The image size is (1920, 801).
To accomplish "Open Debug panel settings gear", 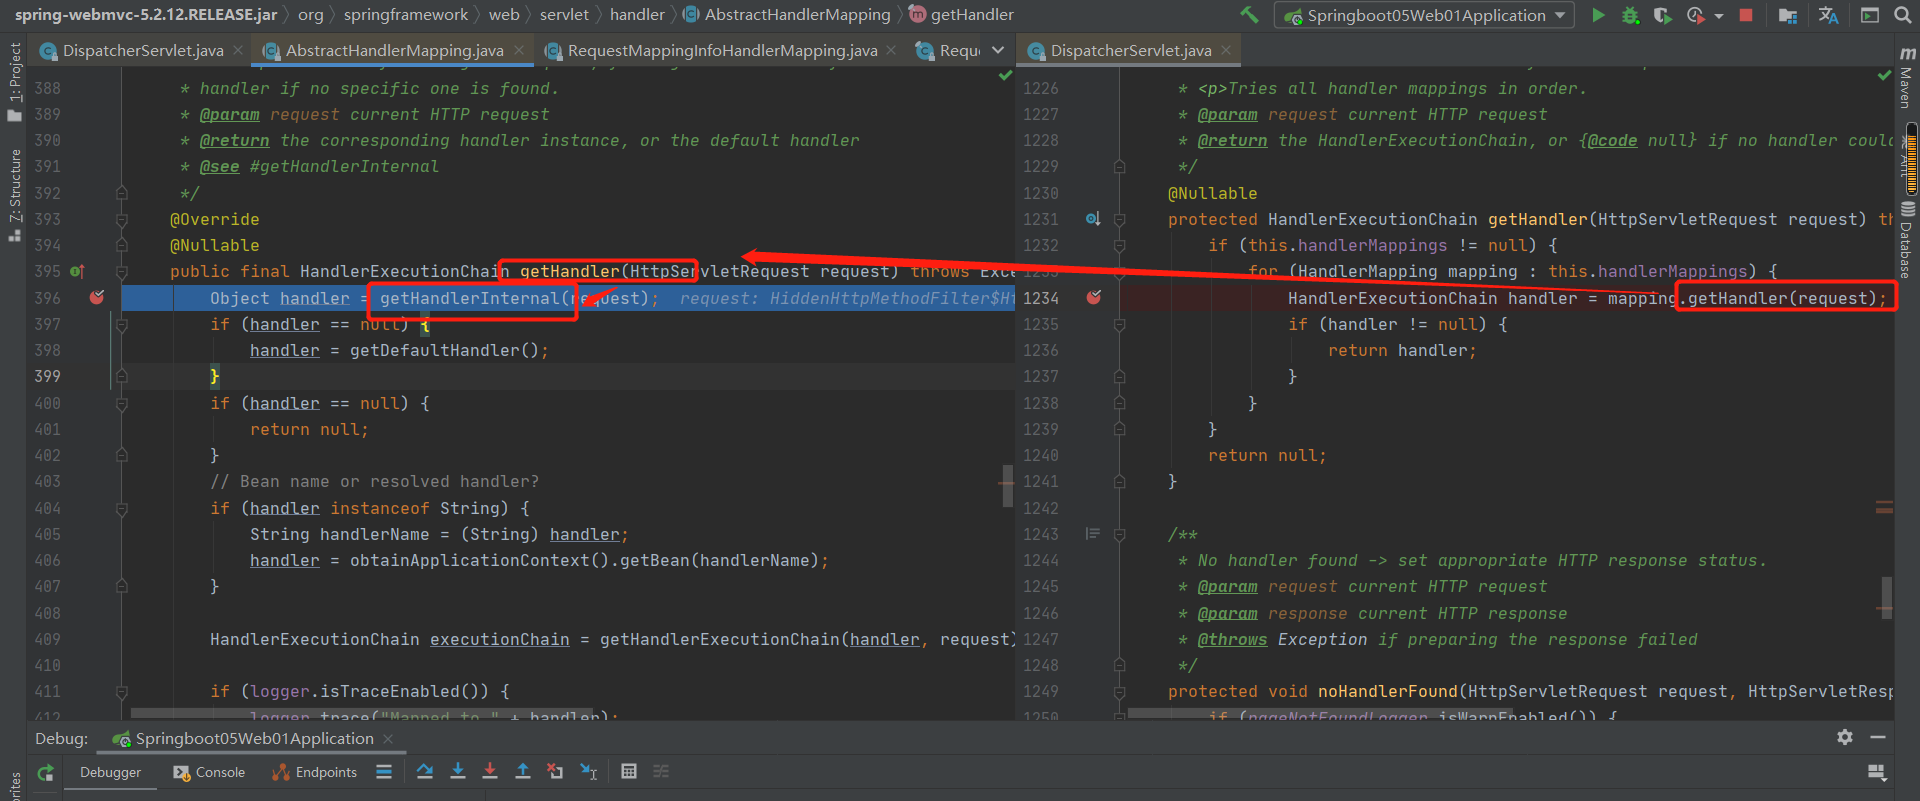I will (1845, 737).
